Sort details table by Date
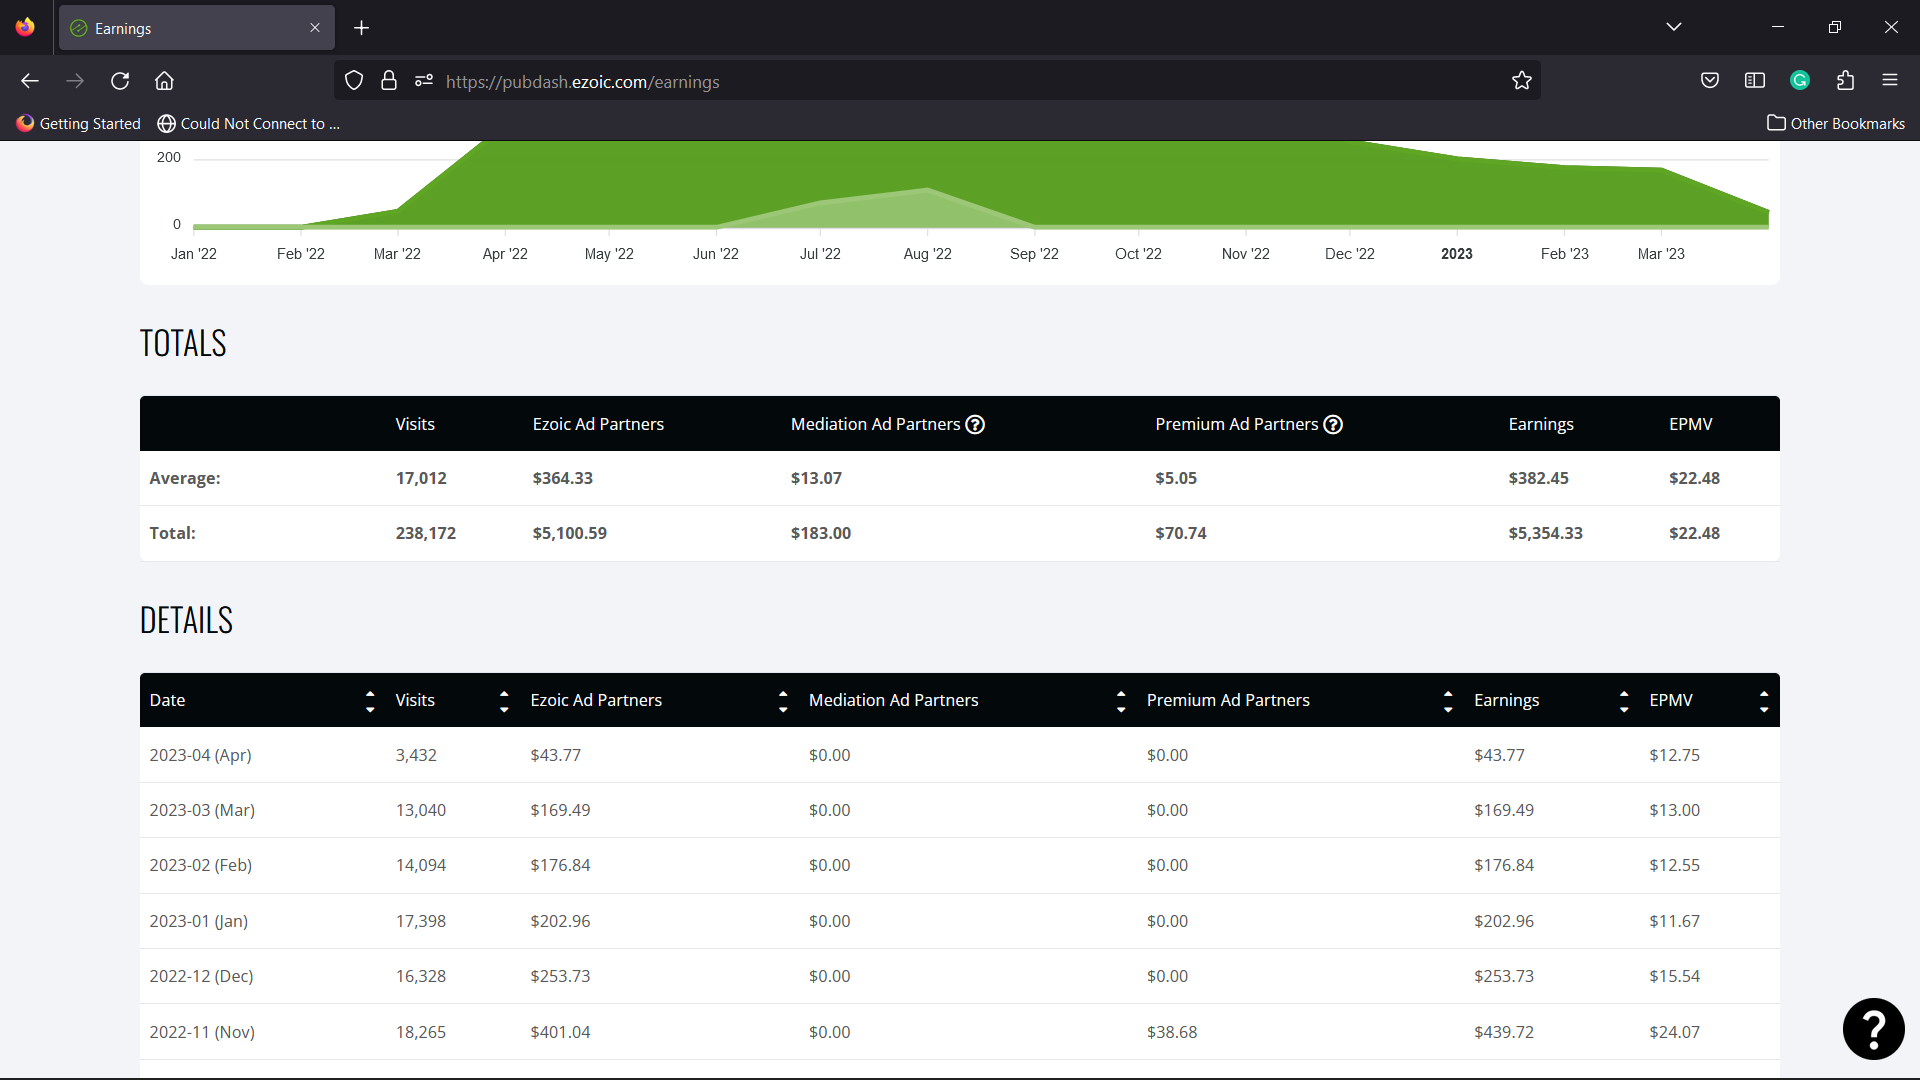 point(369,701)
